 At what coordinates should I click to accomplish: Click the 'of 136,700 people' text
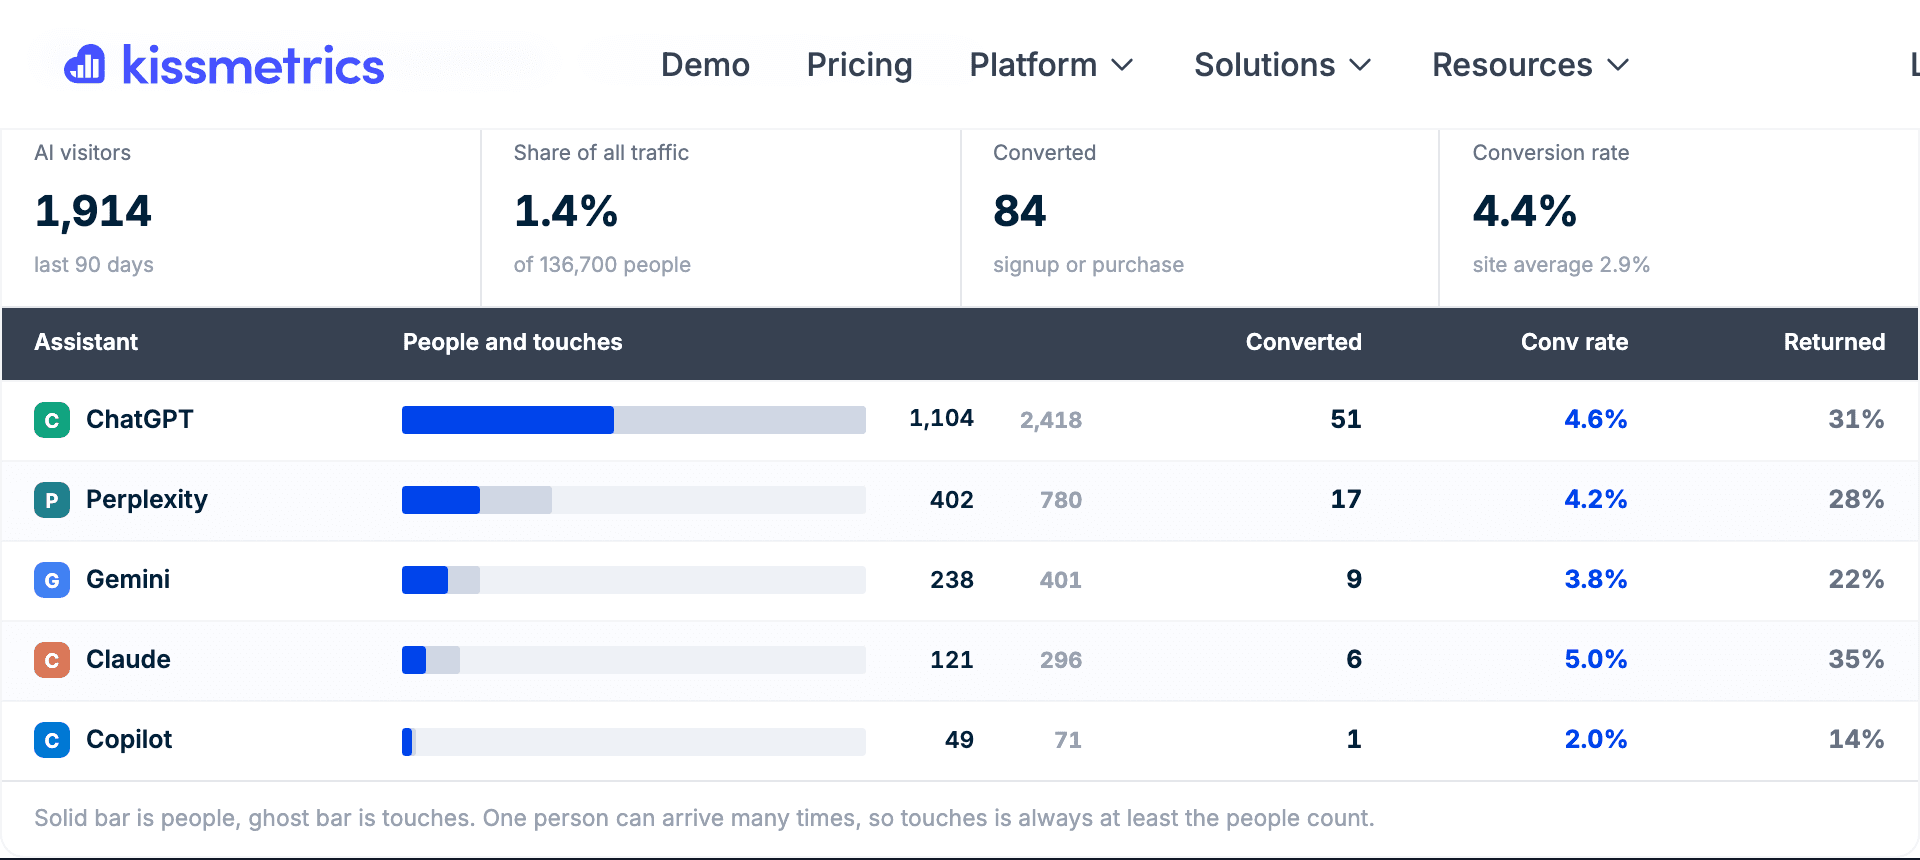coord(602,265)
